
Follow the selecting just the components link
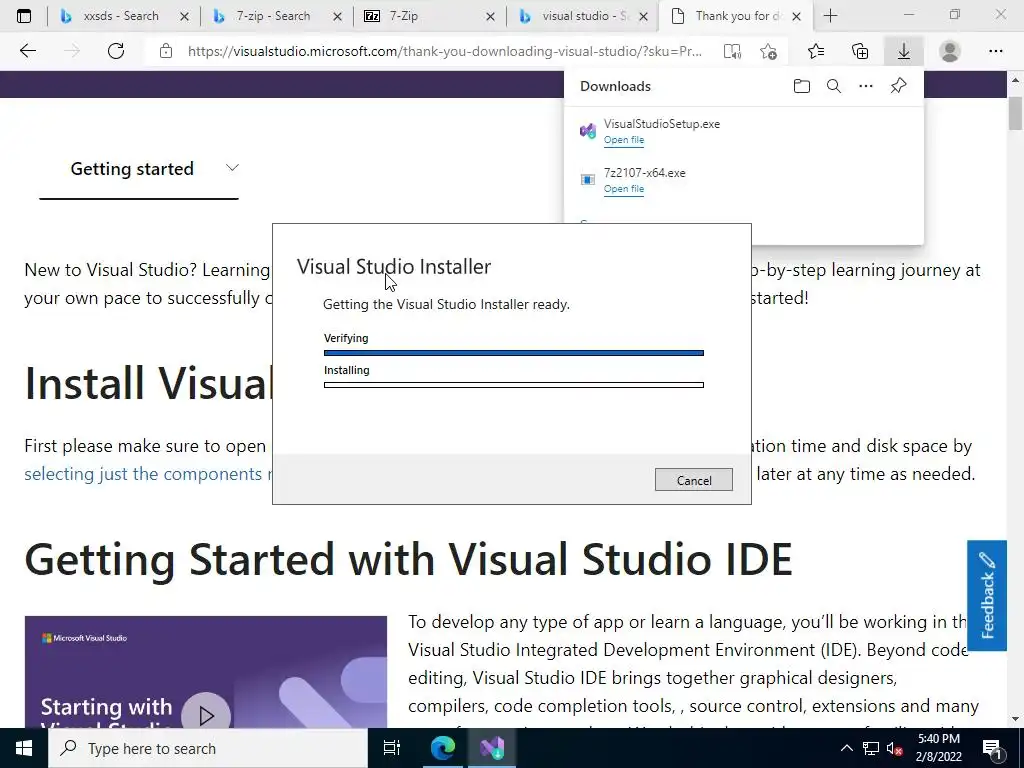click(x=148, y=473)
